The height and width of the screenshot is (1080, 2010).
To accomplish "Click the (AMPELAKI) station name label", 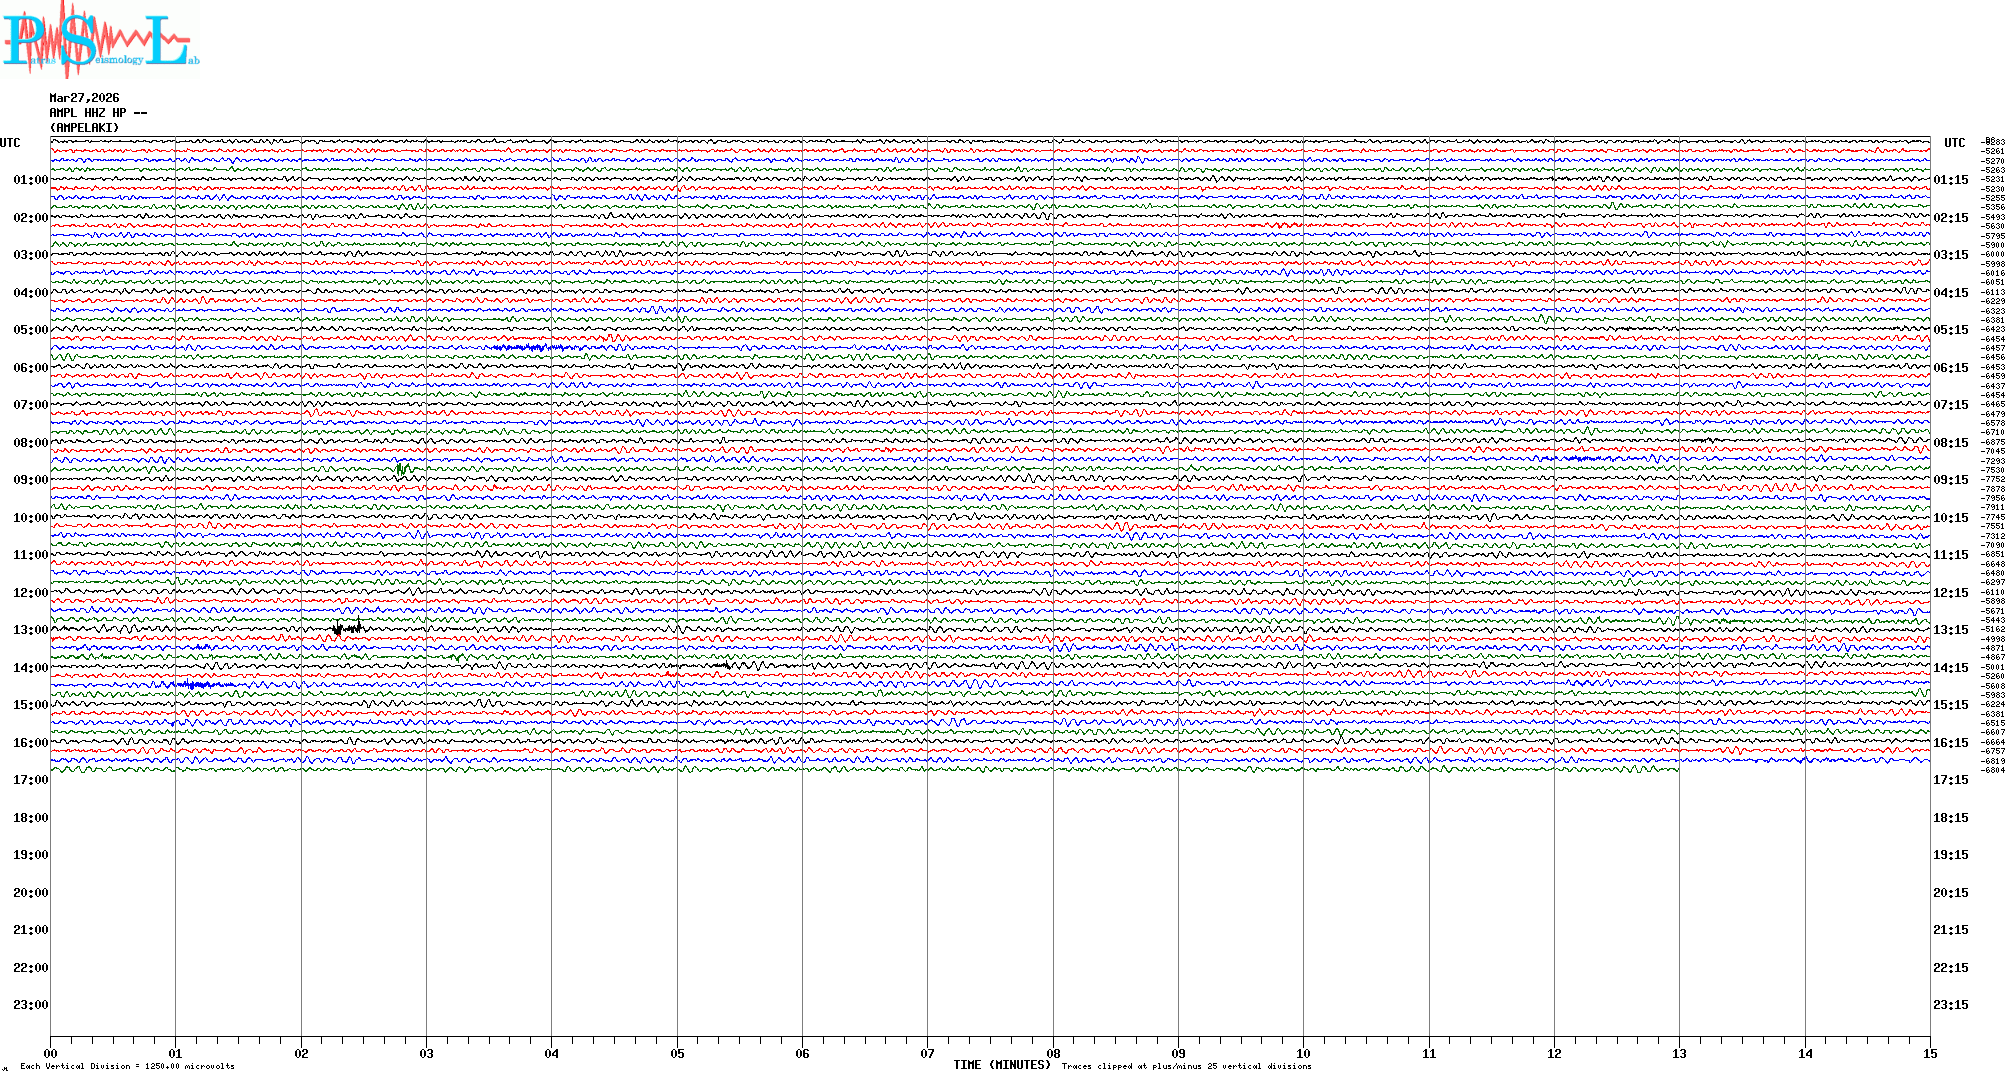I will tap(84, 128).
